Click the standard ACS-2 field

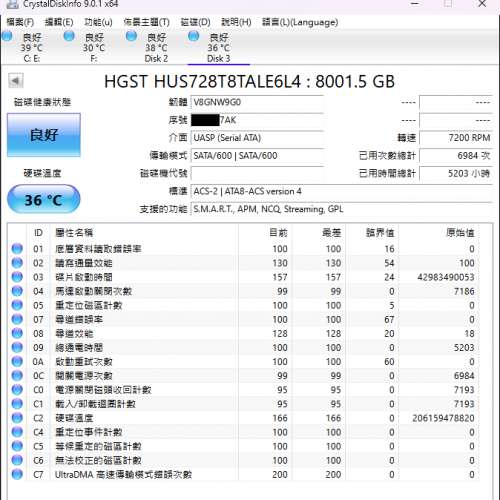tap(341, 191)
